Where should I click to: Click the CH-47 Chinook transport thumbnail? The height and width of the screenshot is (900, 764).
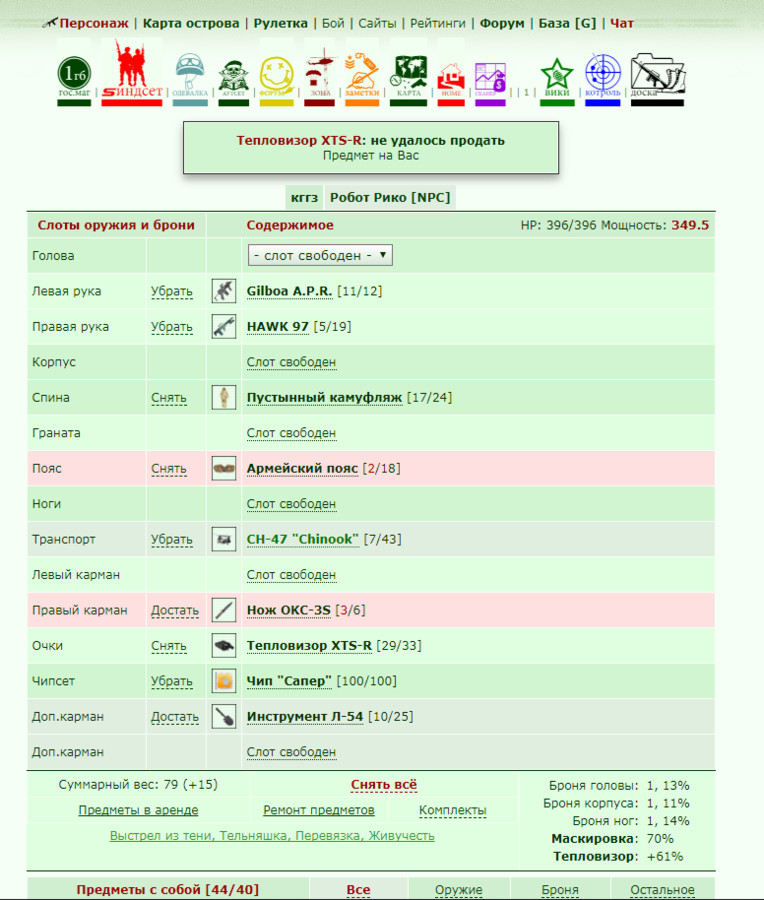click(224, 539)
